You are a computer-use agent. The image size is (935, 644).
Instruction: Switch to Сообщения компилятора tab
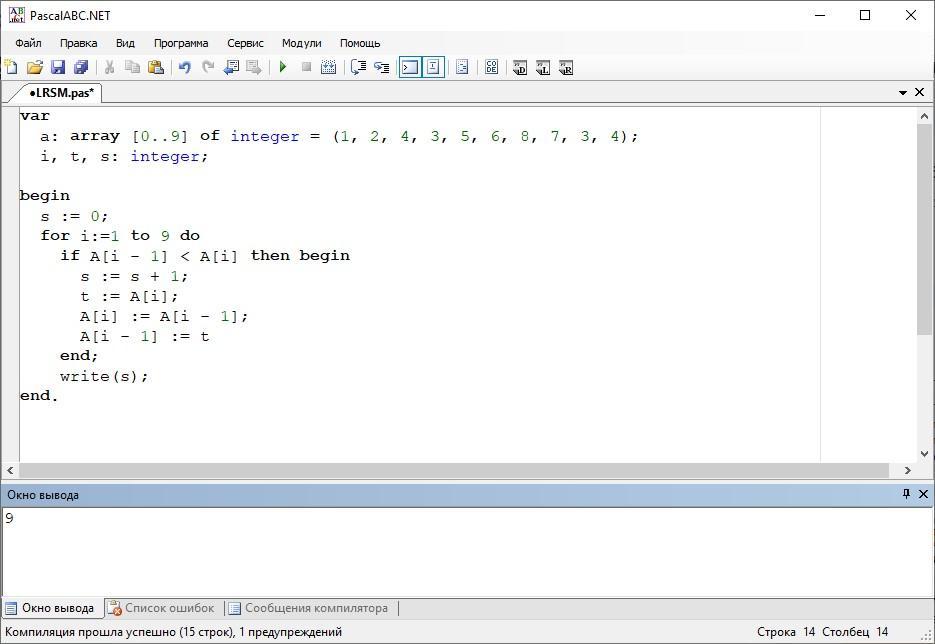pos(309,608)
